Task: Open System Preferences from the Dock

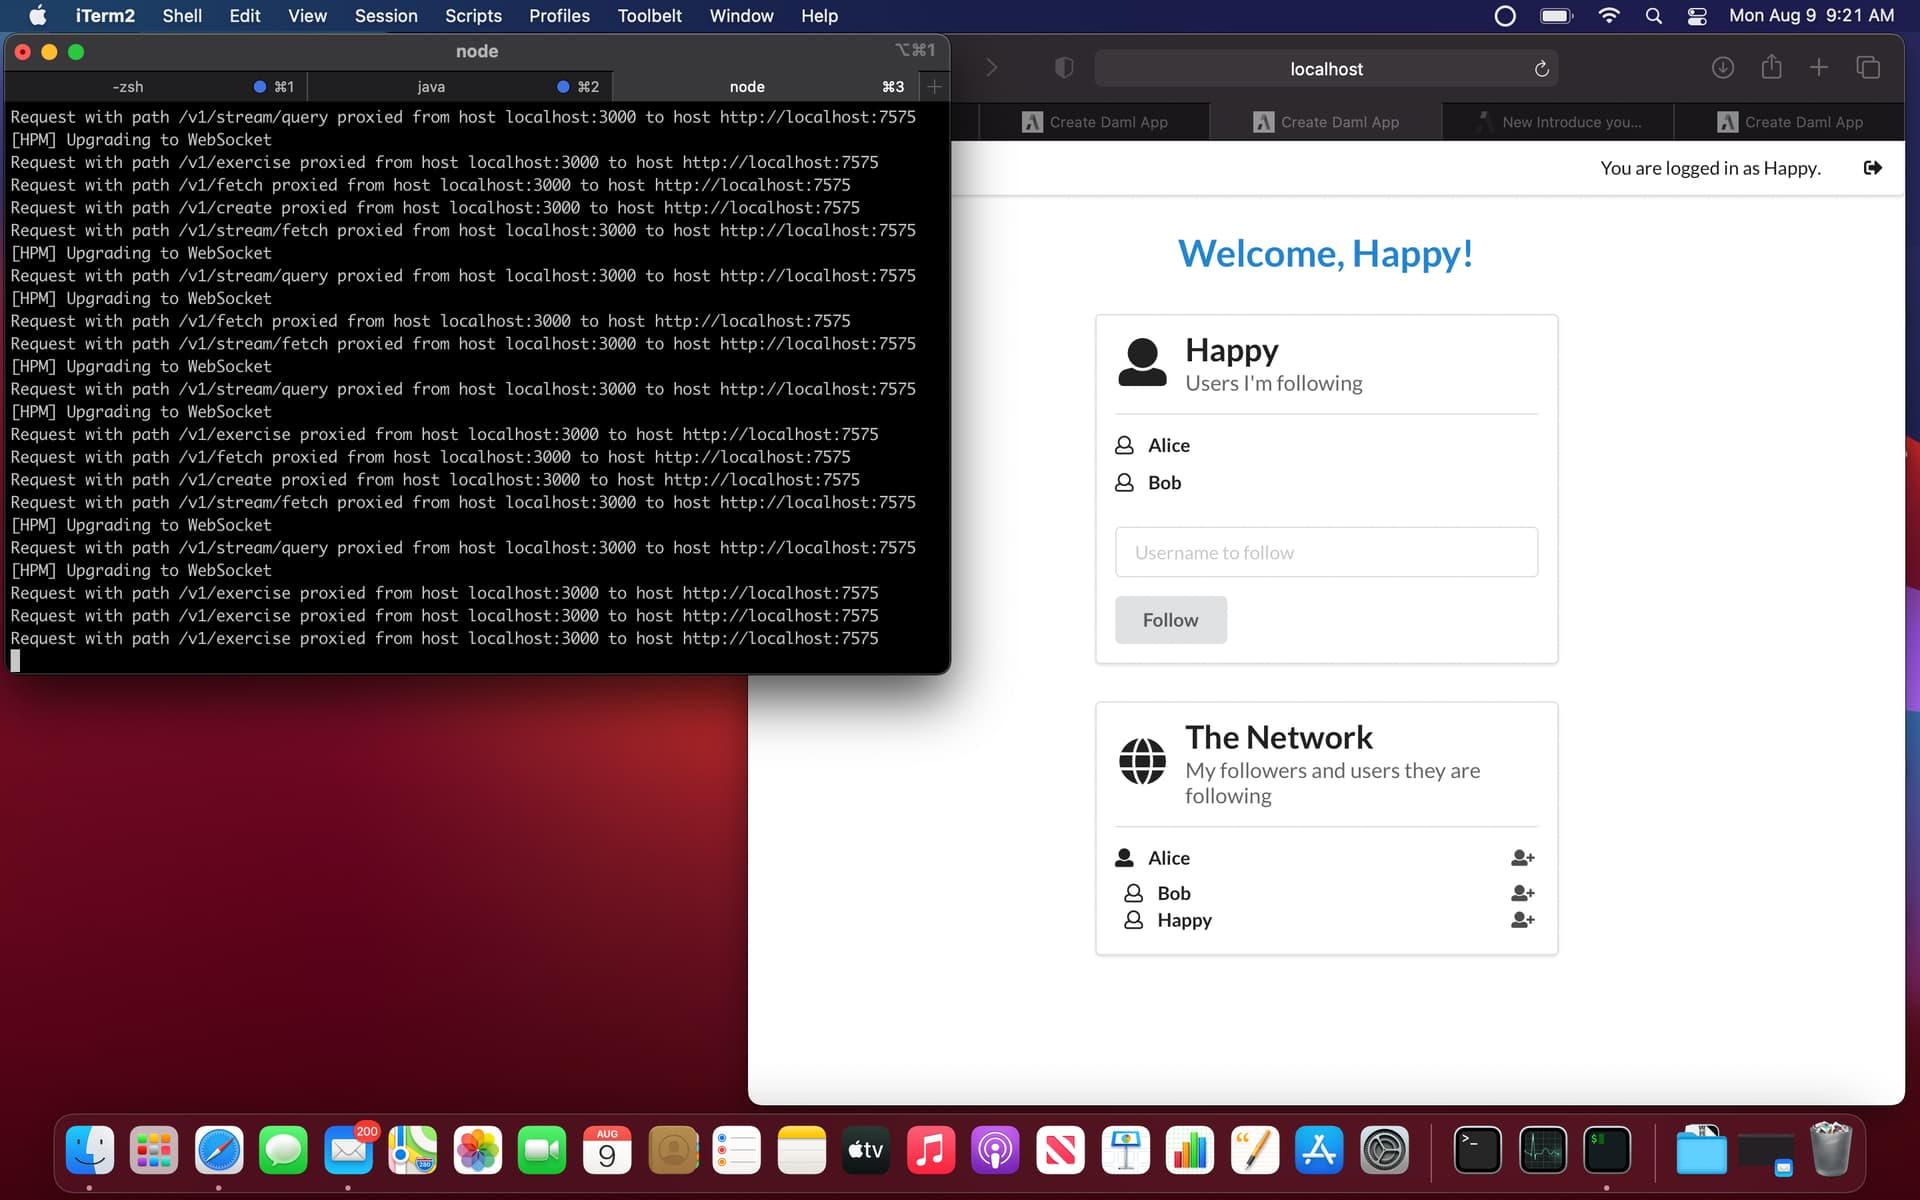Action: (x=1384, y=1151)
